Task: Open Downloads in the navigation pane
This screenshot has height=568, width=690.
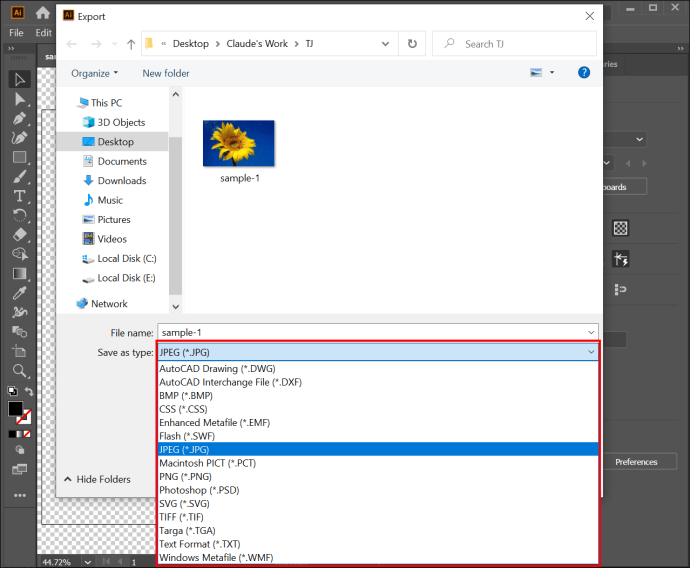Action: pos(122,181)
